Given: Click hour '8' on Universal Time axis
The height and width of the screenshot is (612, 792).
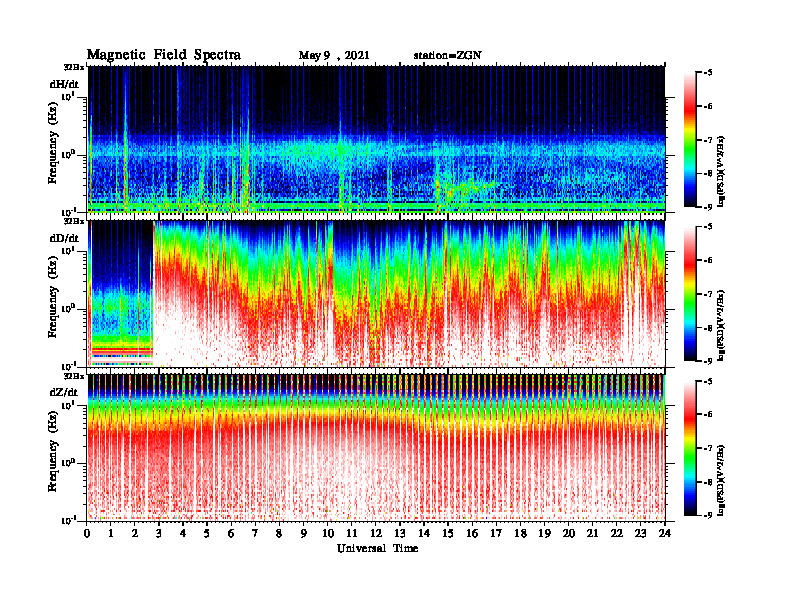Looking at the screenshot, I should click(279, 534).
